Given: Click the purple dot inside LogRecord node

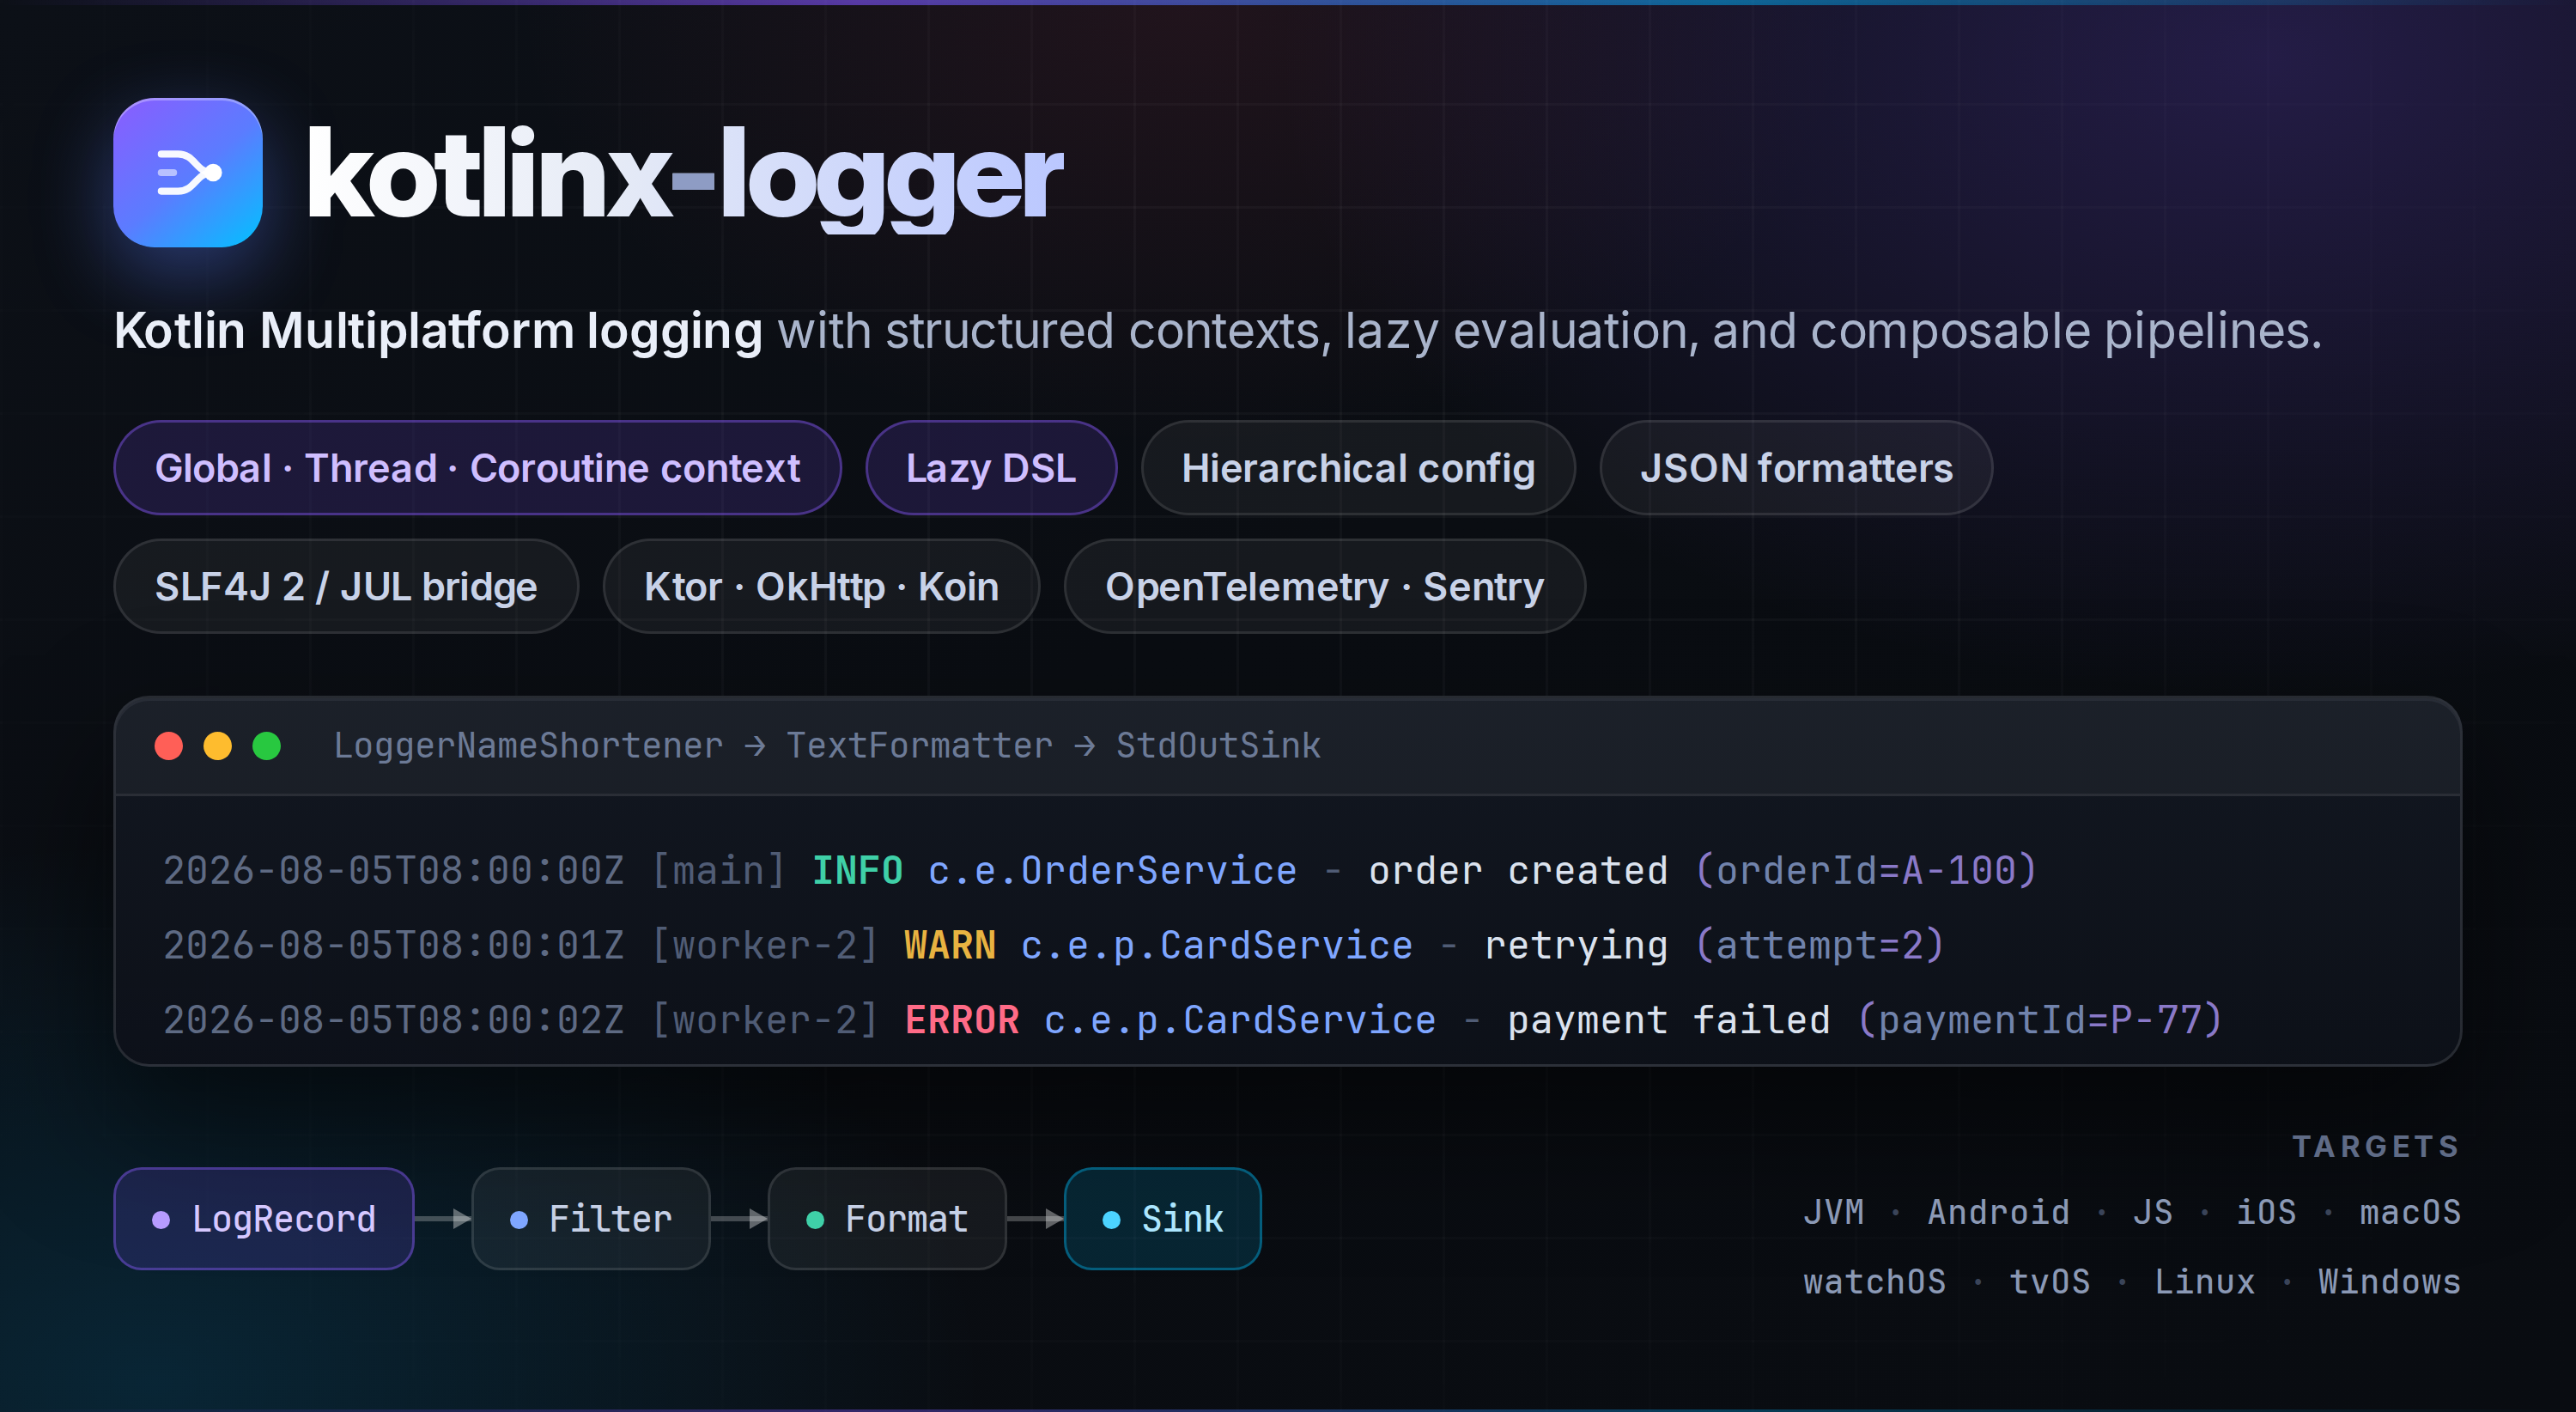Looking at the screenshot, I should 161,1219.
